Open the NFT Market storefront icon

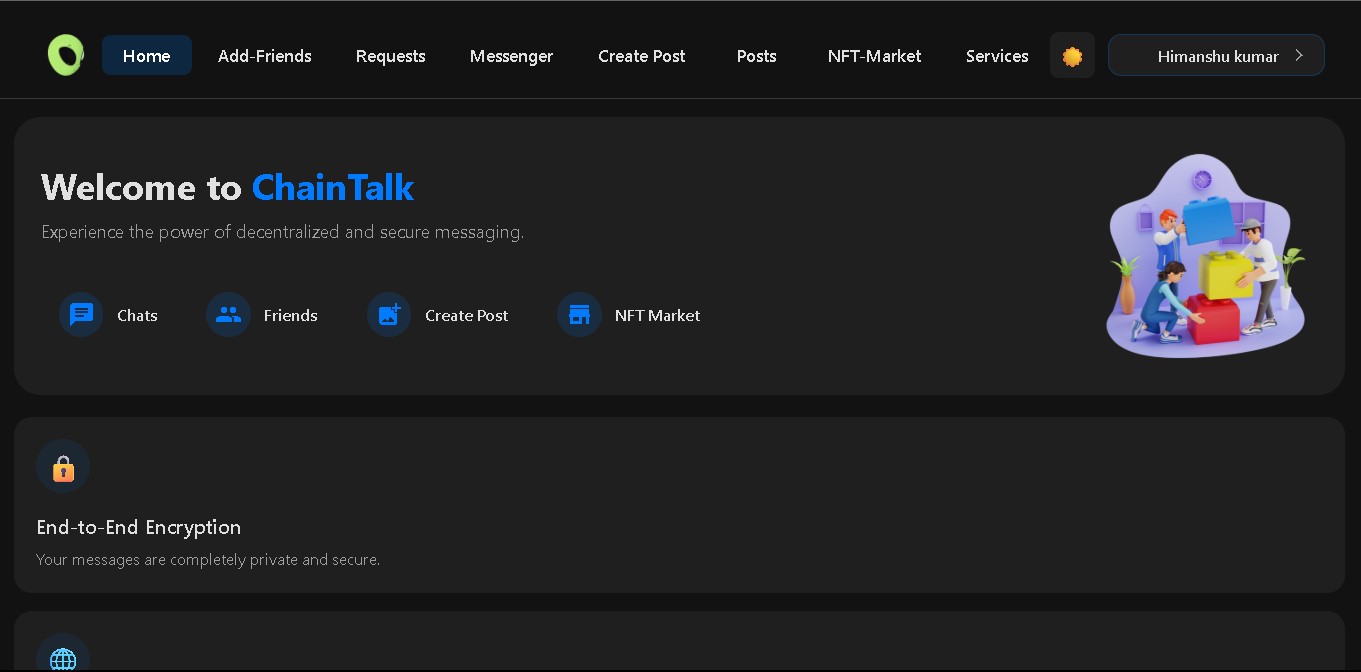click(x=579, y=315)
